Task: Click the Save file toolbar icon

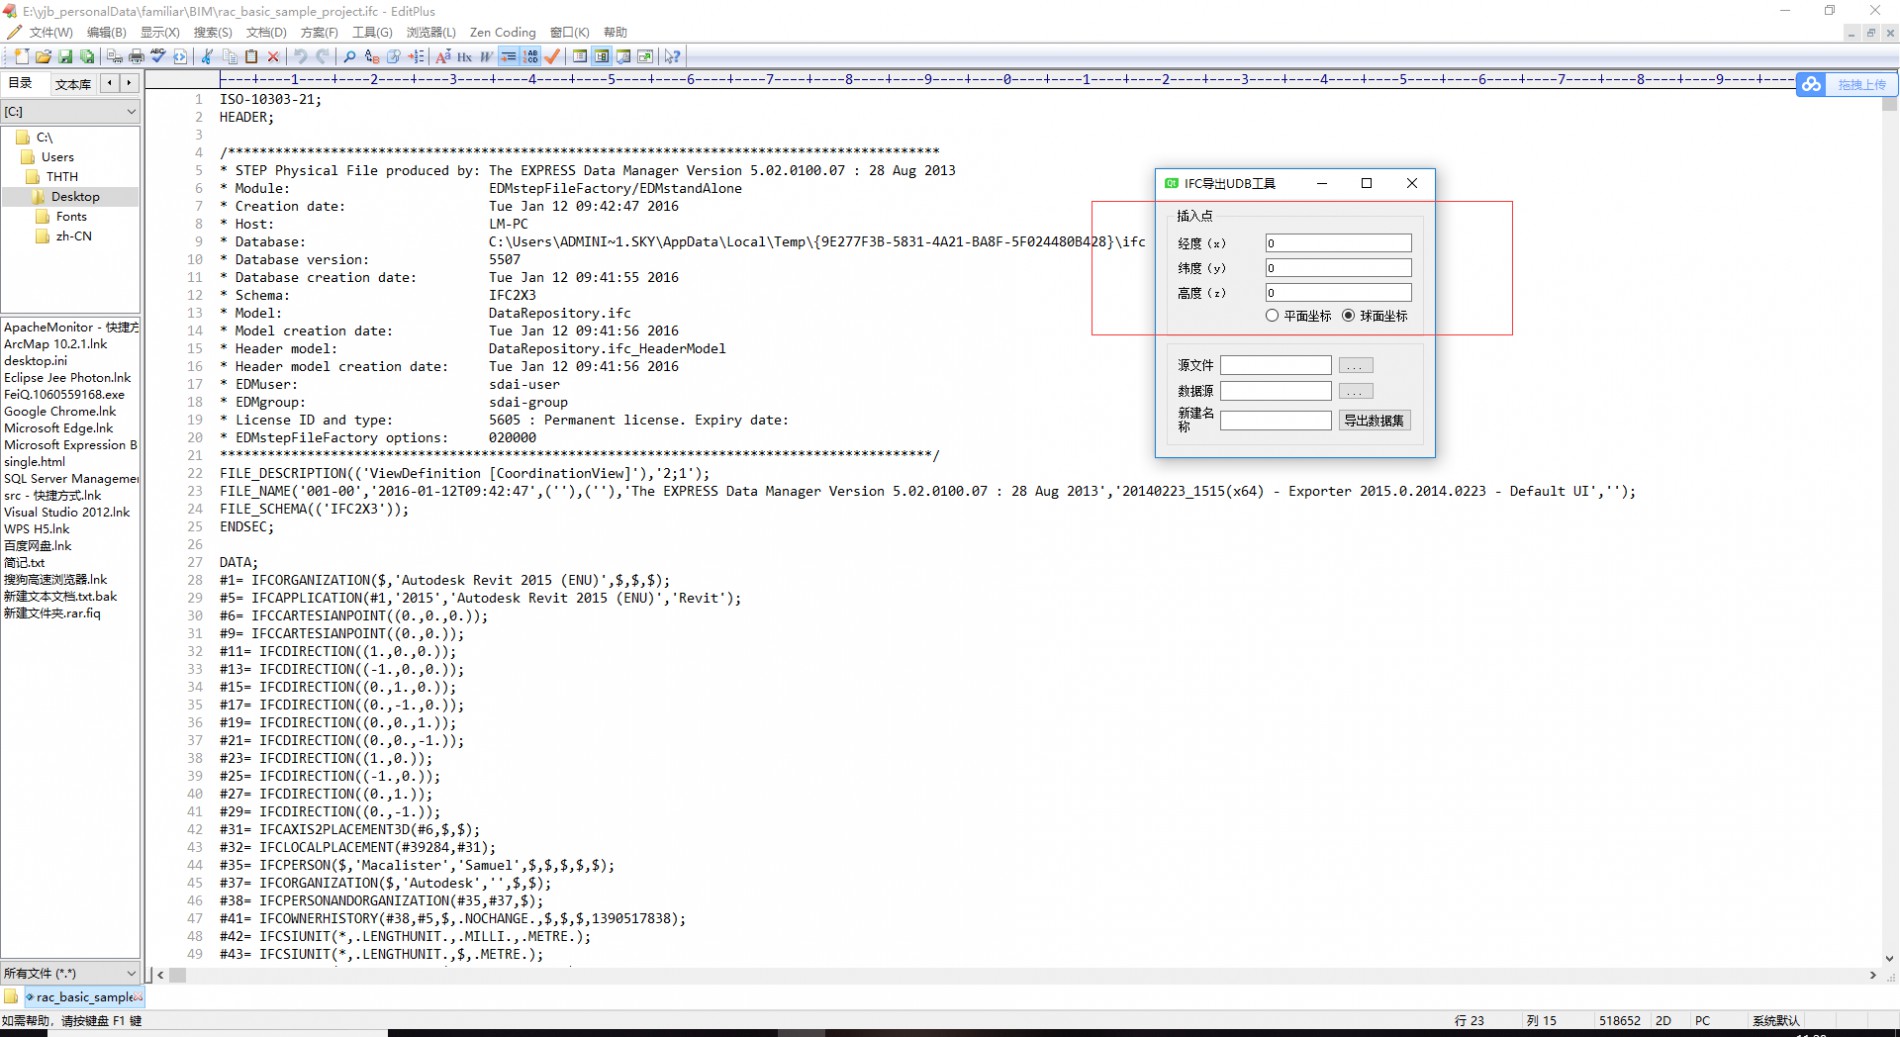Action: click(65, 57)
